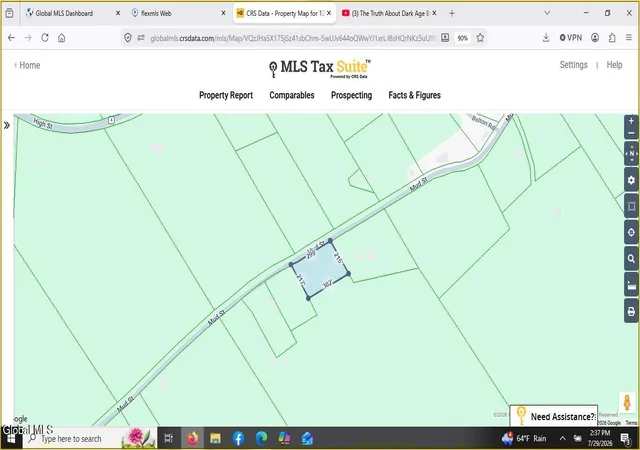640x450 pixels.
Task: Go back to previous page in browser
Action: click(11, 38)
